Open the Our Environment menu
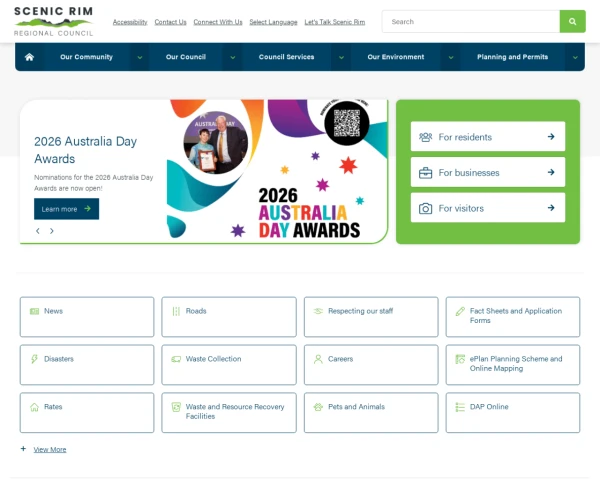Viewport: 600px width, 480px height. click(396, 57)
